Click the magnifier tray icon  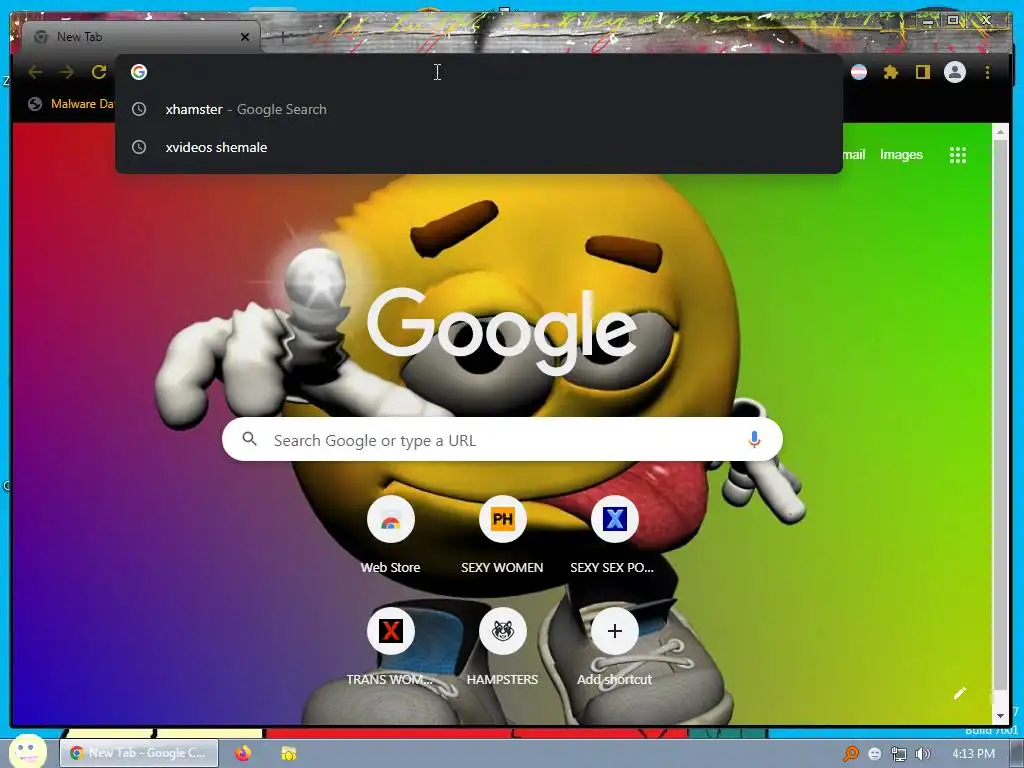click(x=850, y=754)
